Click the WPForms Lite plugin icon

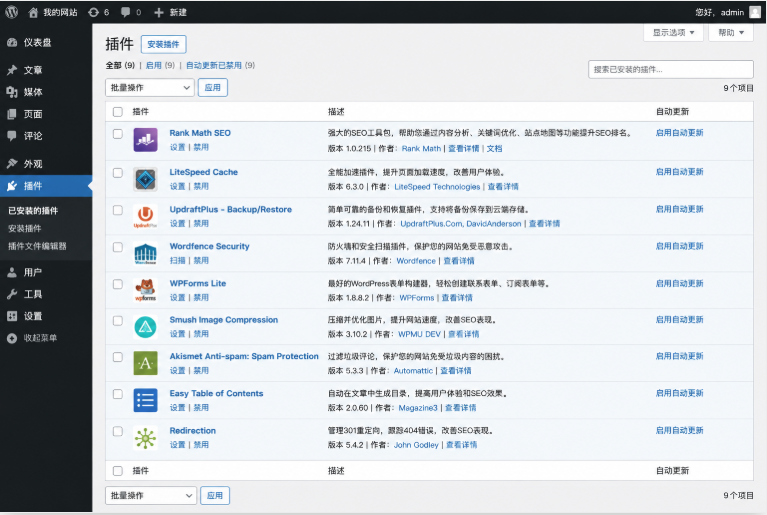point(145,291)
